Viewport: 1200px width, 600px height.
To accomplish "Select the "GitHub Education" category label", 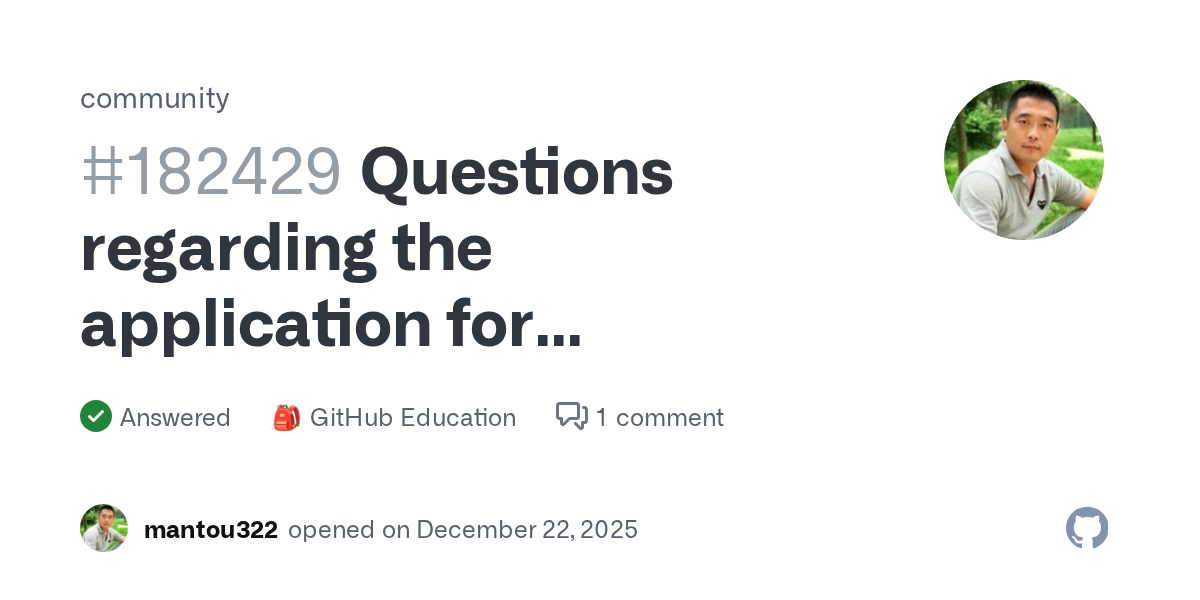I will tap(412, 417).
